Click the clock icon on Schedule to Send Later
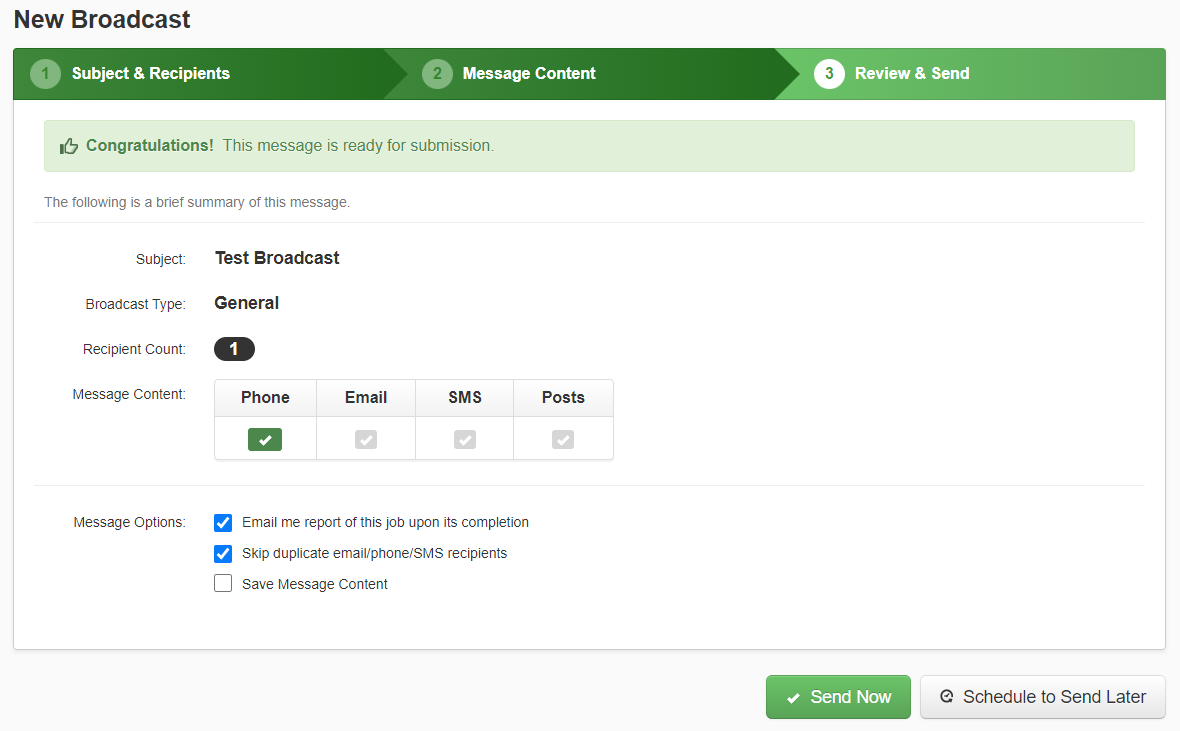Screen dimensions: 1180x731 pos(946,697)
